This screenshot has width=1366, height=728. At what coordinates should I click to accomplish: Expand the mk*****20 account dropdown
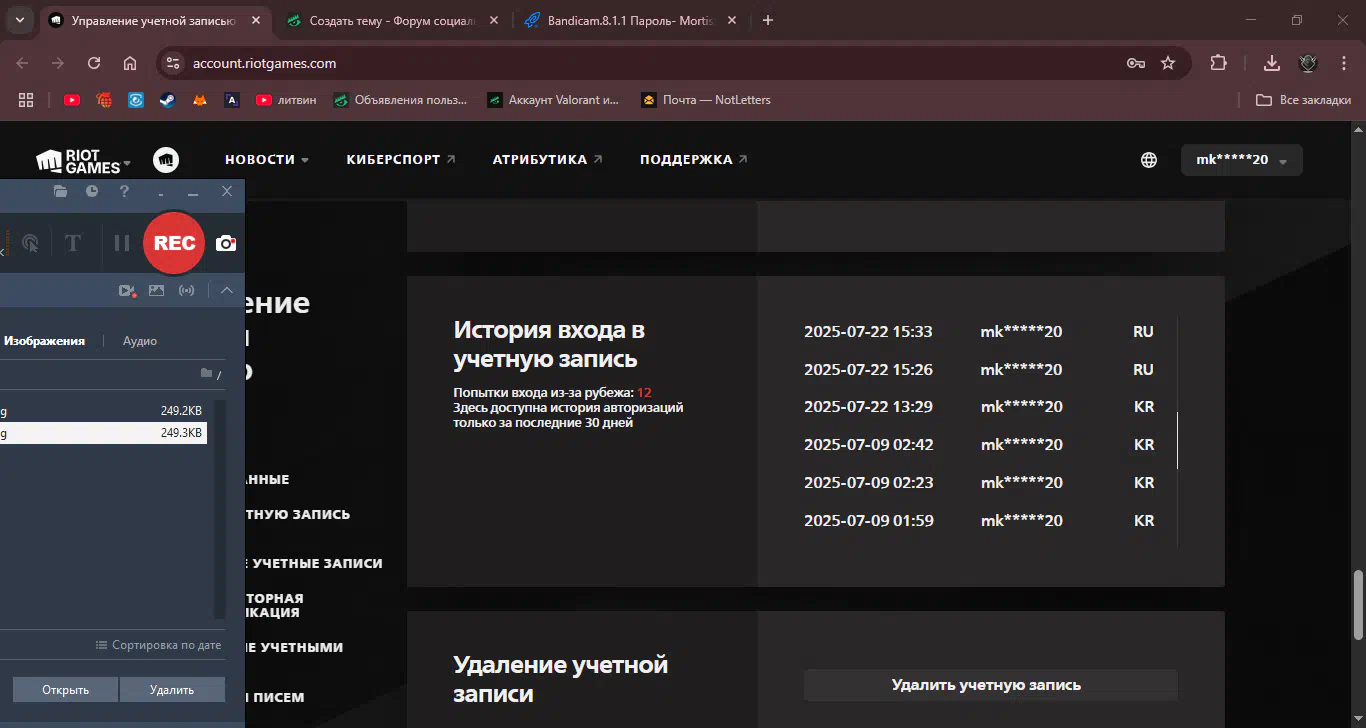tap(1242, 160)
